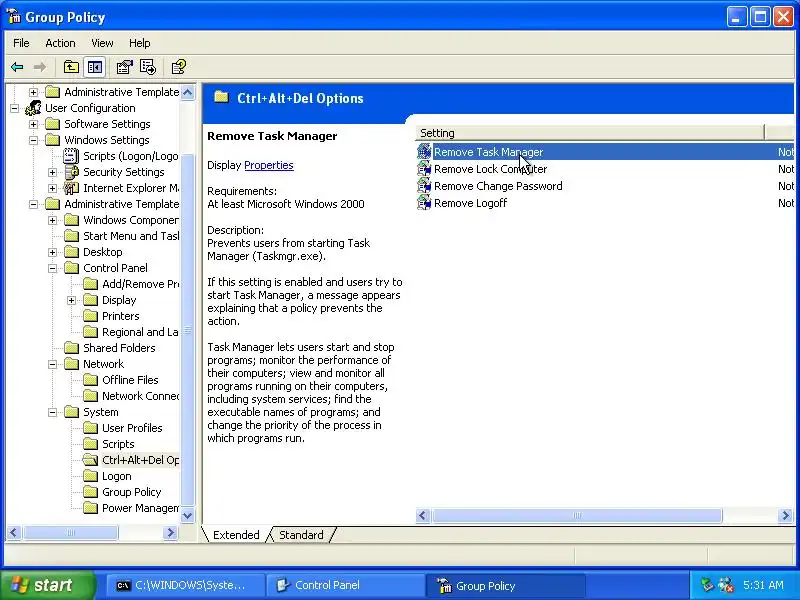Viewport: 800px width, 600px height.
Task: Select the Start Menu and Taskbar folder
Action: (131, 236)
